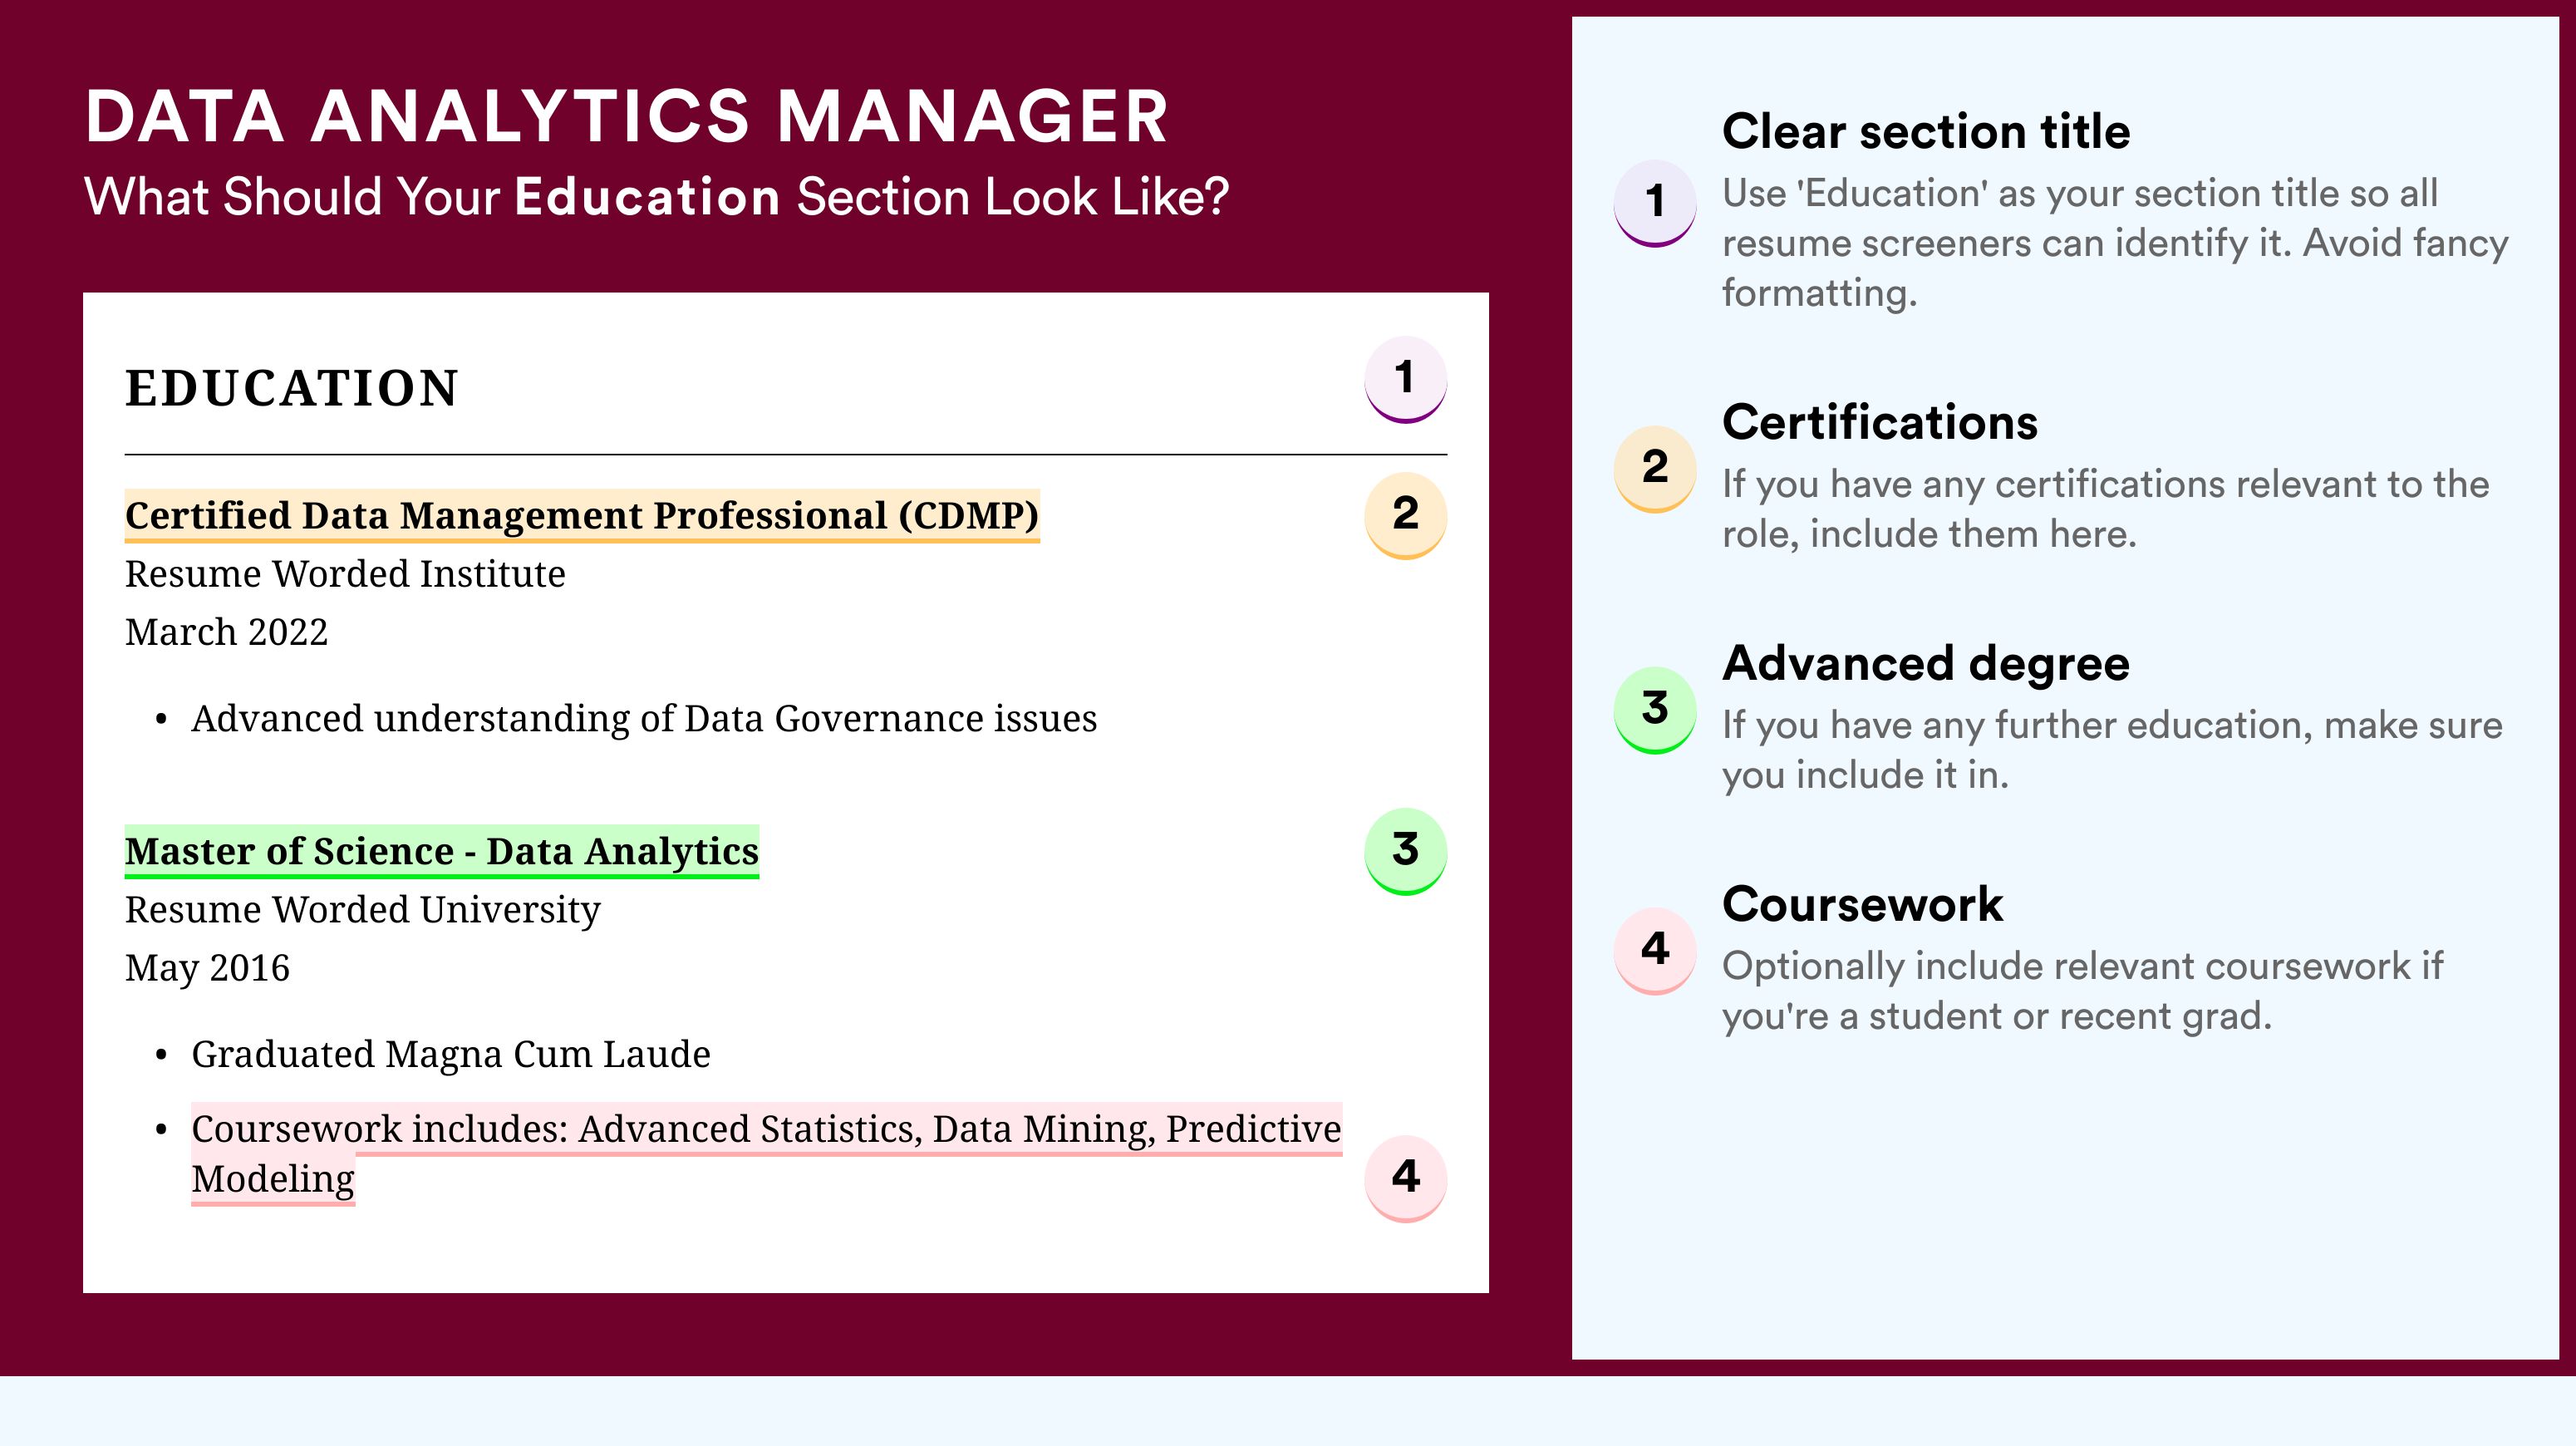Click the DATA ANALYTICS MANAGER heading
The width and height of the screenshot is (2576, 1446).
(627, 116)
